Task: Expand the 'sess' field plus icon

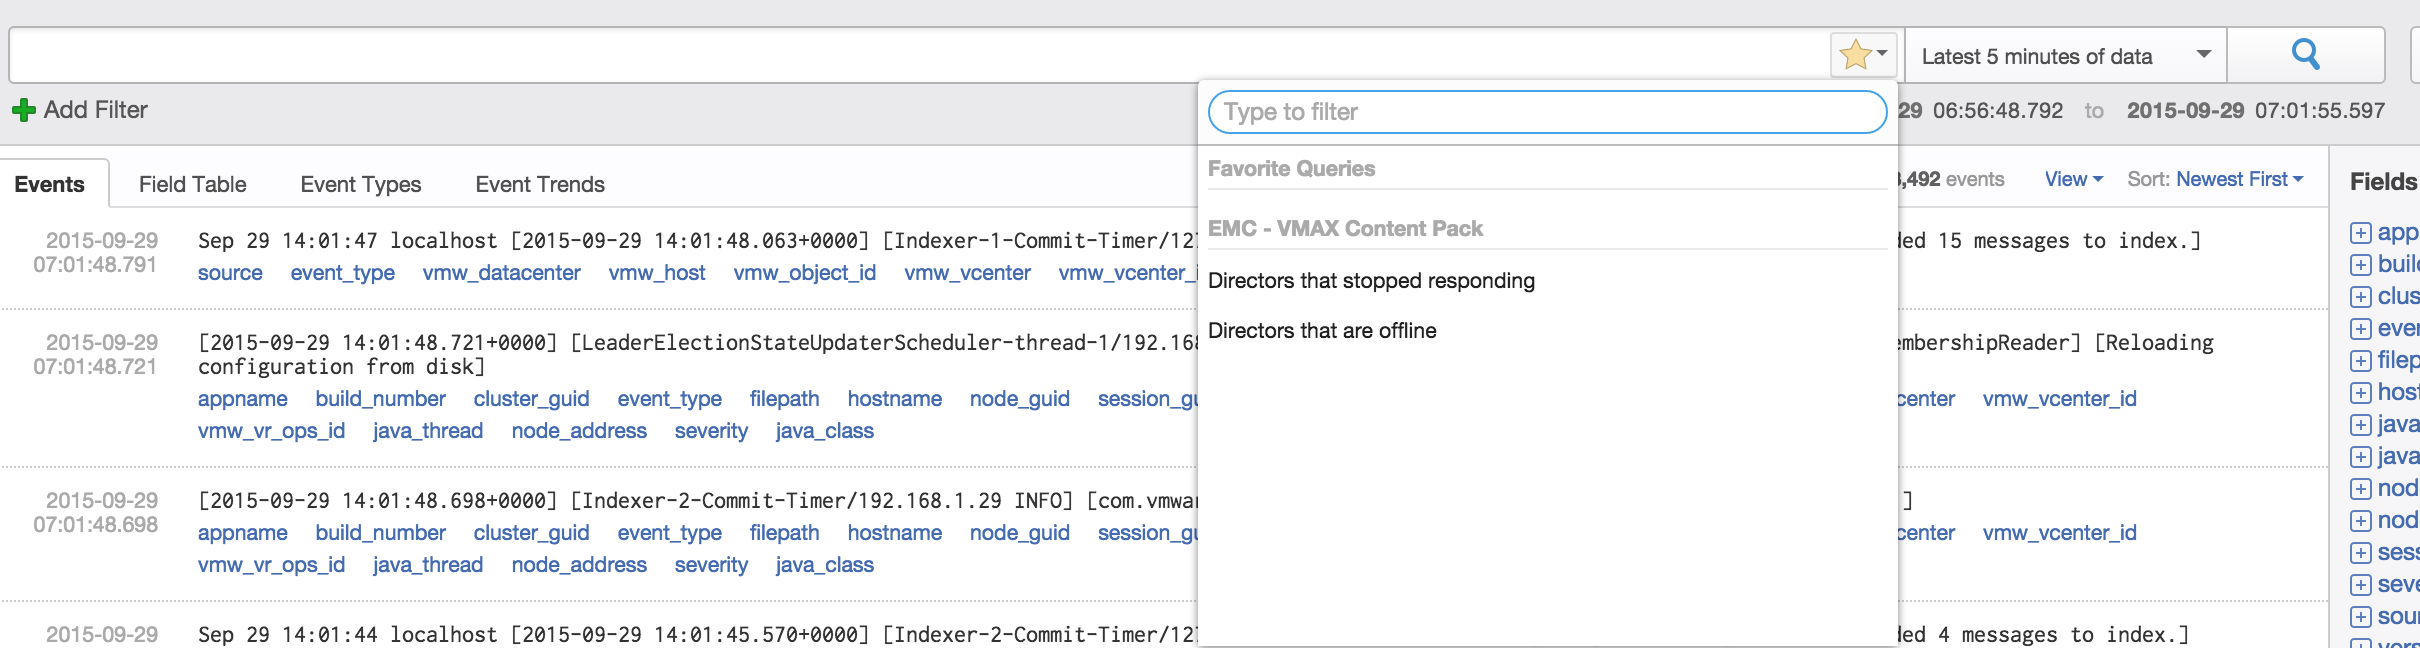Action: (2361, 553)
